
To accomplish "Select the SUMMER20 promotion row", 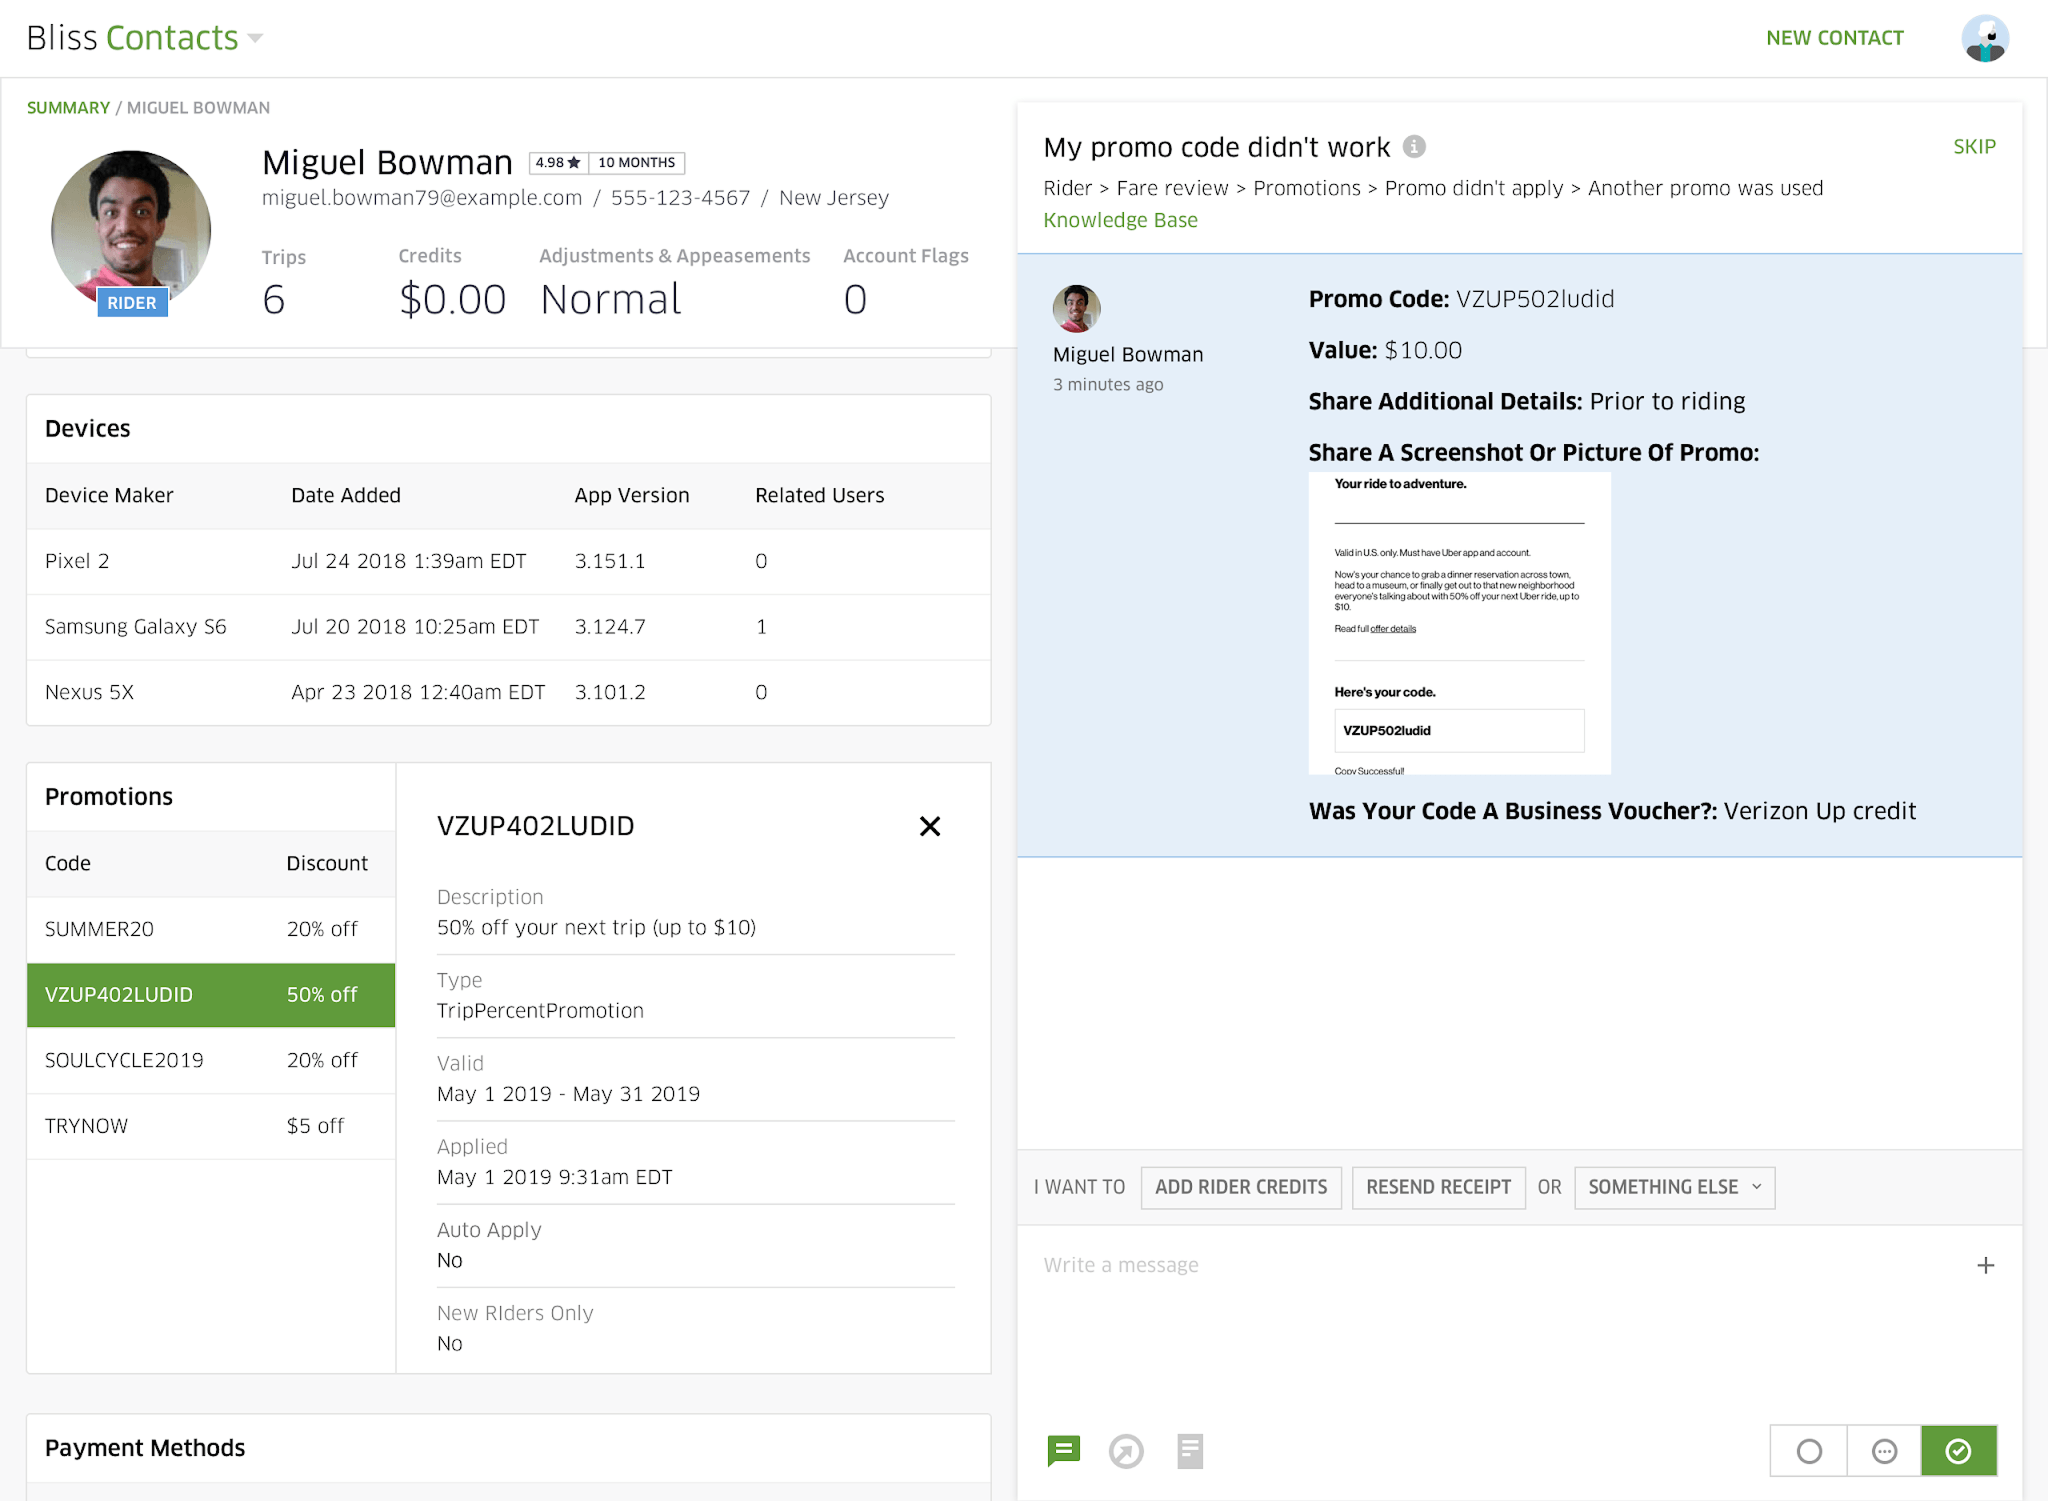I will pos(210,929).
